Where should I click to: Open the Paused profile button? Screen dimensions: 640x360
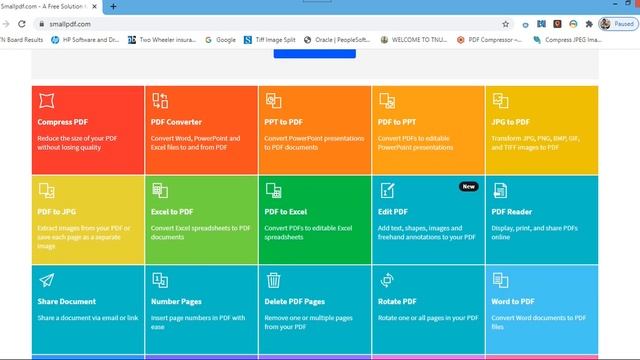(618, 24)
